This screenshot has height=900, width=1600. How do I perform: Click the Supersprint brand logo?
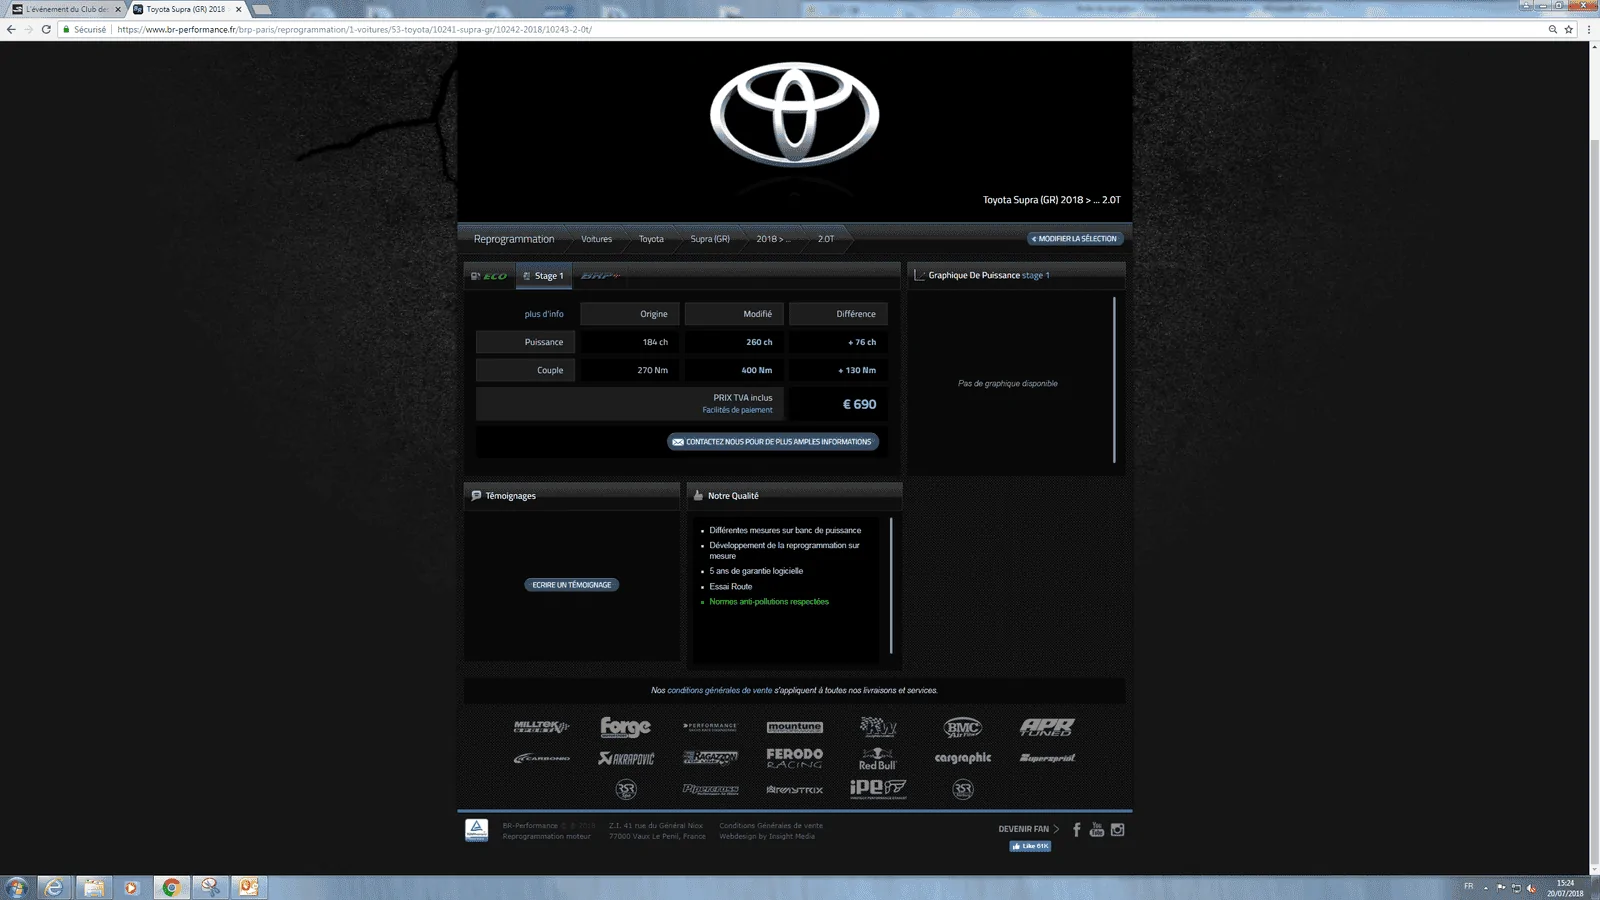coord(1047,758)
